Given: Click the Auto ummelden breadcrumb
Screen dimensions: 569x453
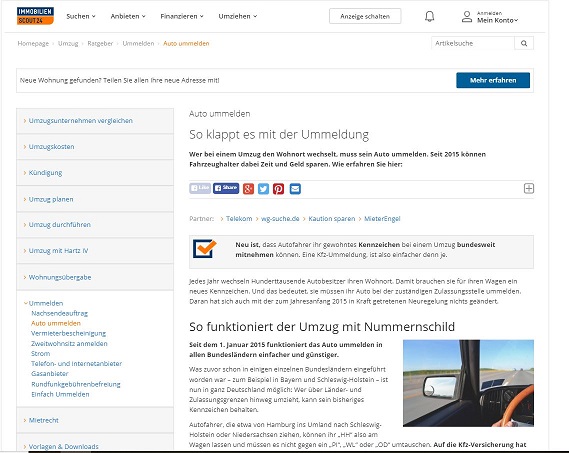Looking at the screenshot, I should click(186, 44).
